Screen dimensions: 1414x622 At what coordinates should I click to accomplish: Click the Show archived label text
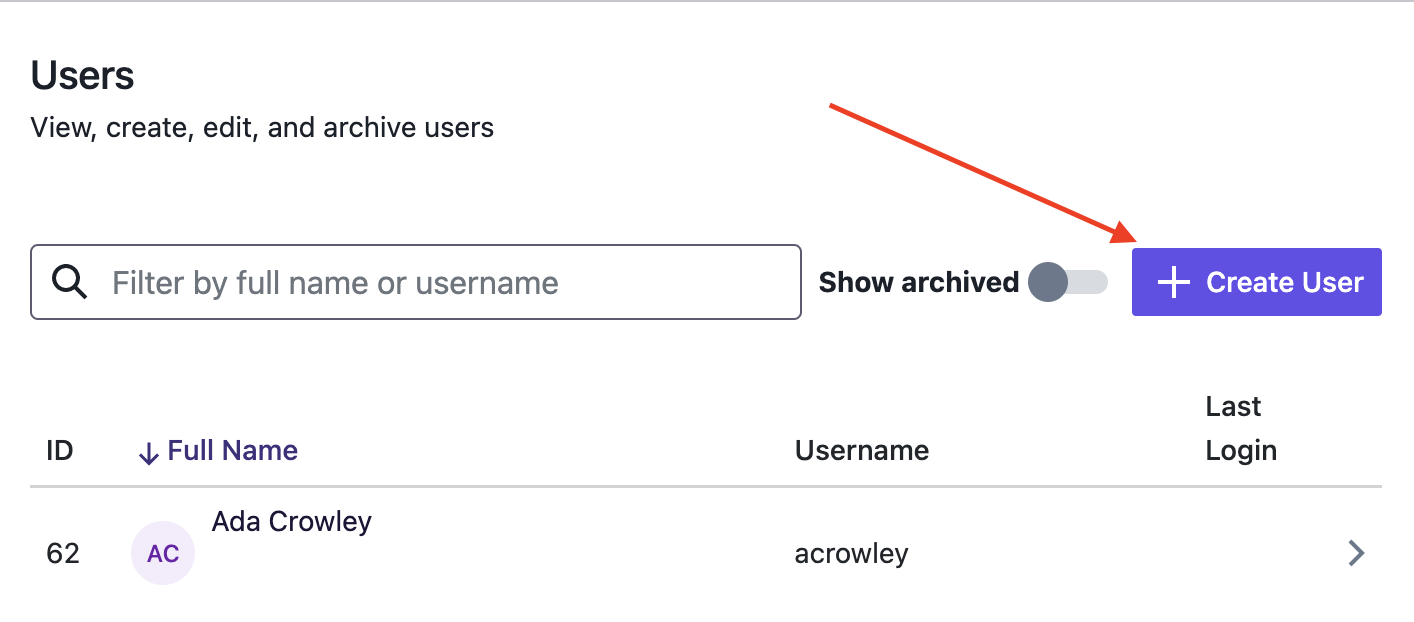(919, 283)
